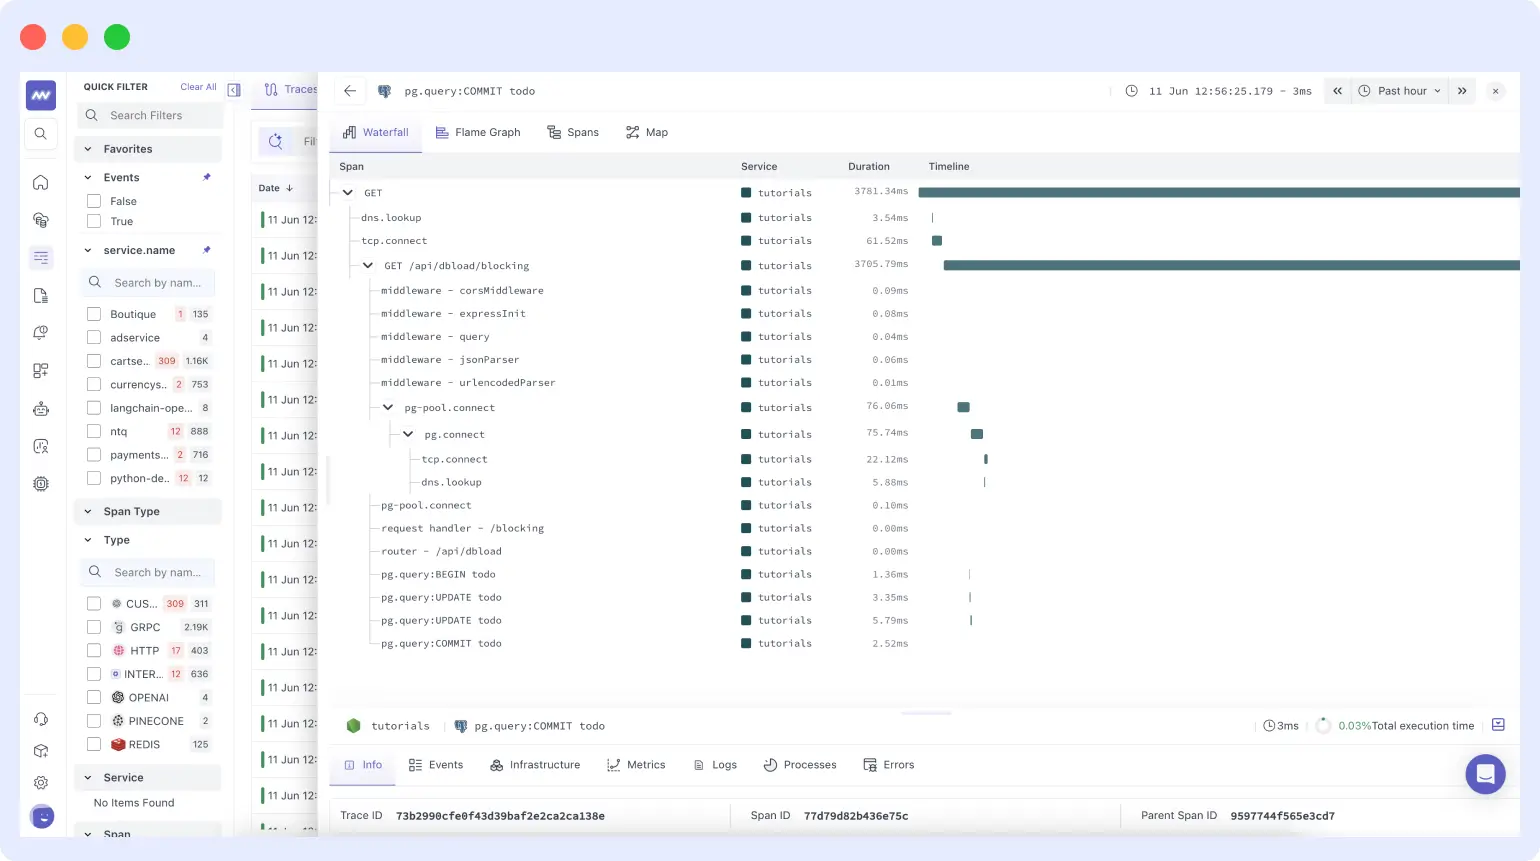Collapse the Span Type section
This screenshot has height=861, width=1540.
point(88,511)
